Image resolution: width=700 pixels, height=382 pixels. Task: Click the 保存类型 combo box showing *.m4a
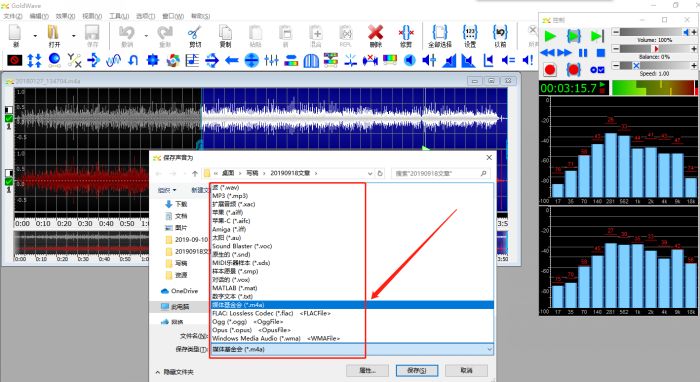click(x=352, y=349)
